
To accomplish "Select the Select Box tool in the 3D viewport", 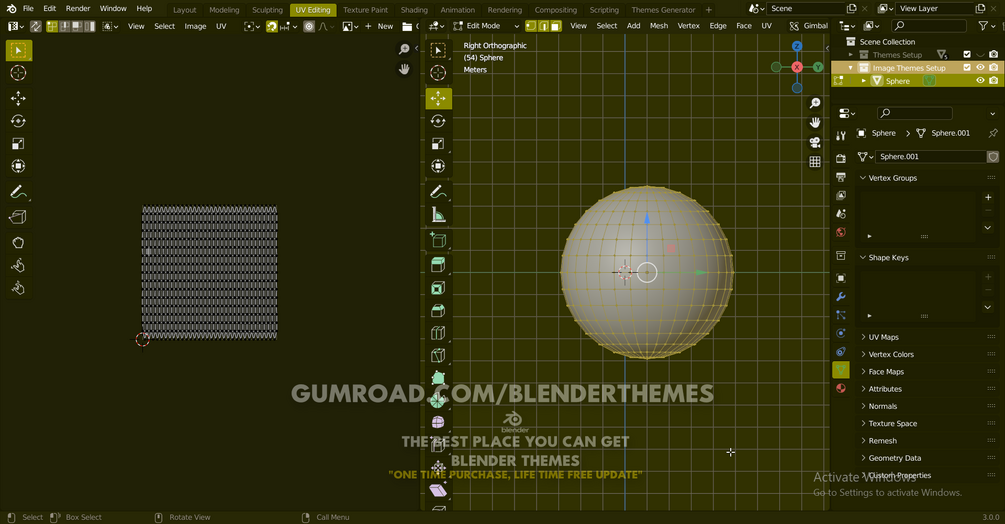I will [x=438, y=51].
